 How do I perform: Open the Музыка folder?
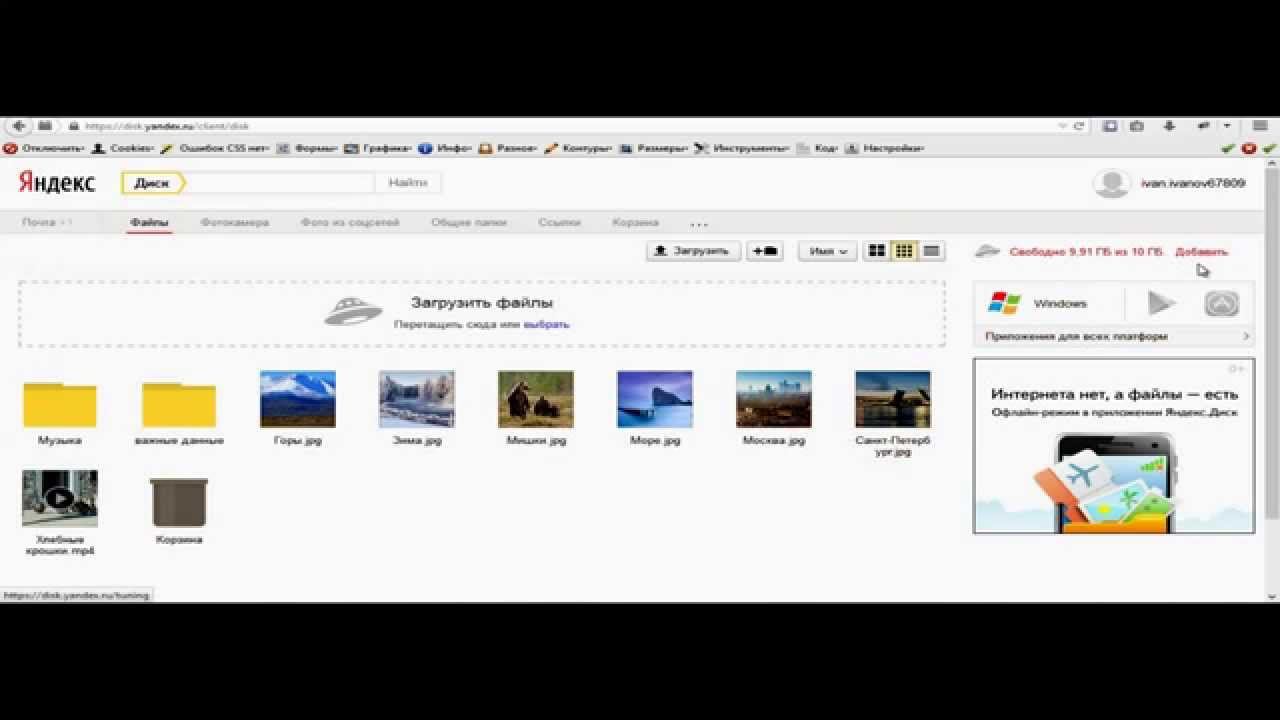(x=60, y=404)
